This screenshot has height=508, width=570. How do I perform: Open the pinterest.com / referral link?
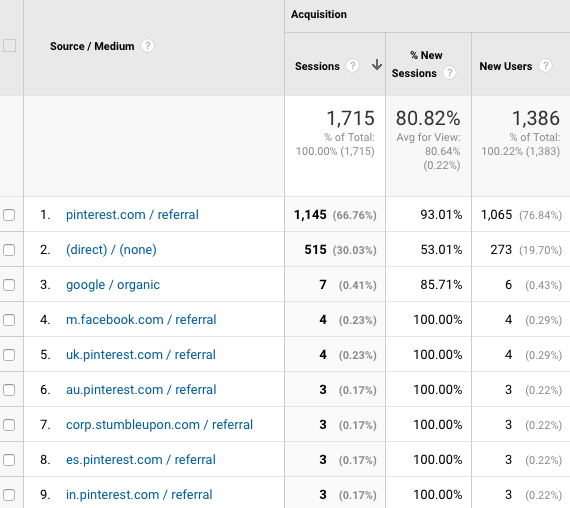point(132,215)
